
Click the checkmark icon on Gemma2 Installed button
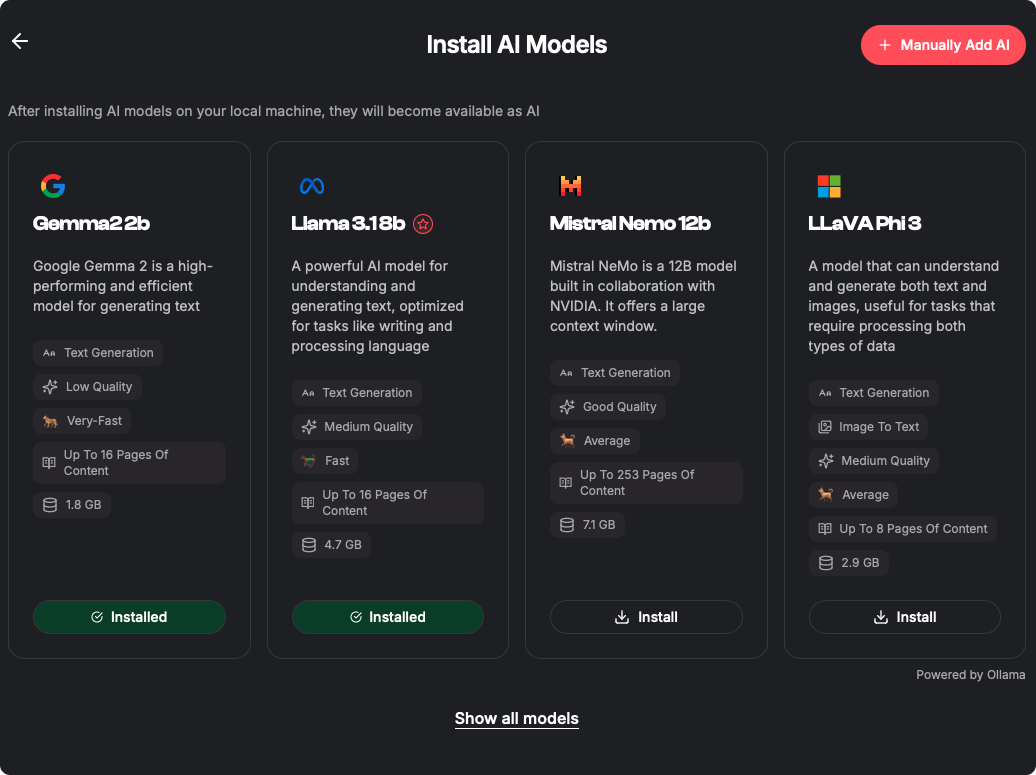[97, 617]
